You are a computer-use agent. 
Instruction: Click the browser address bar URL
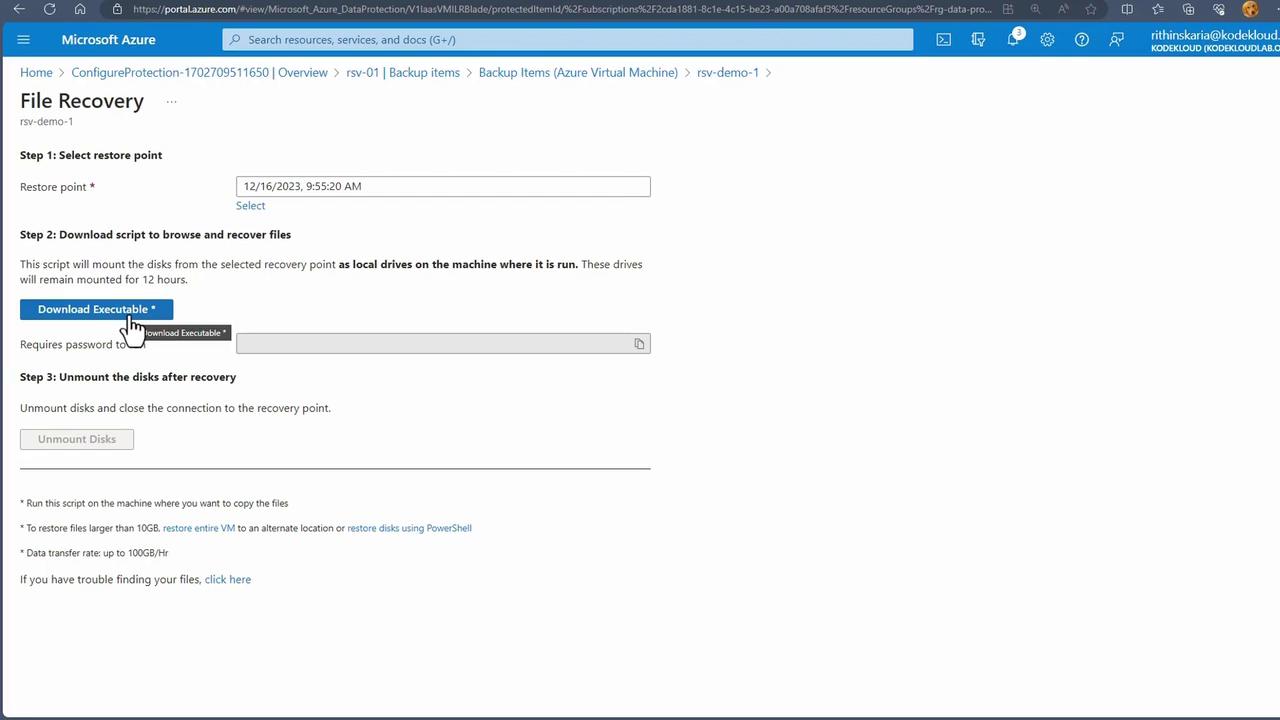coord(562,9)
